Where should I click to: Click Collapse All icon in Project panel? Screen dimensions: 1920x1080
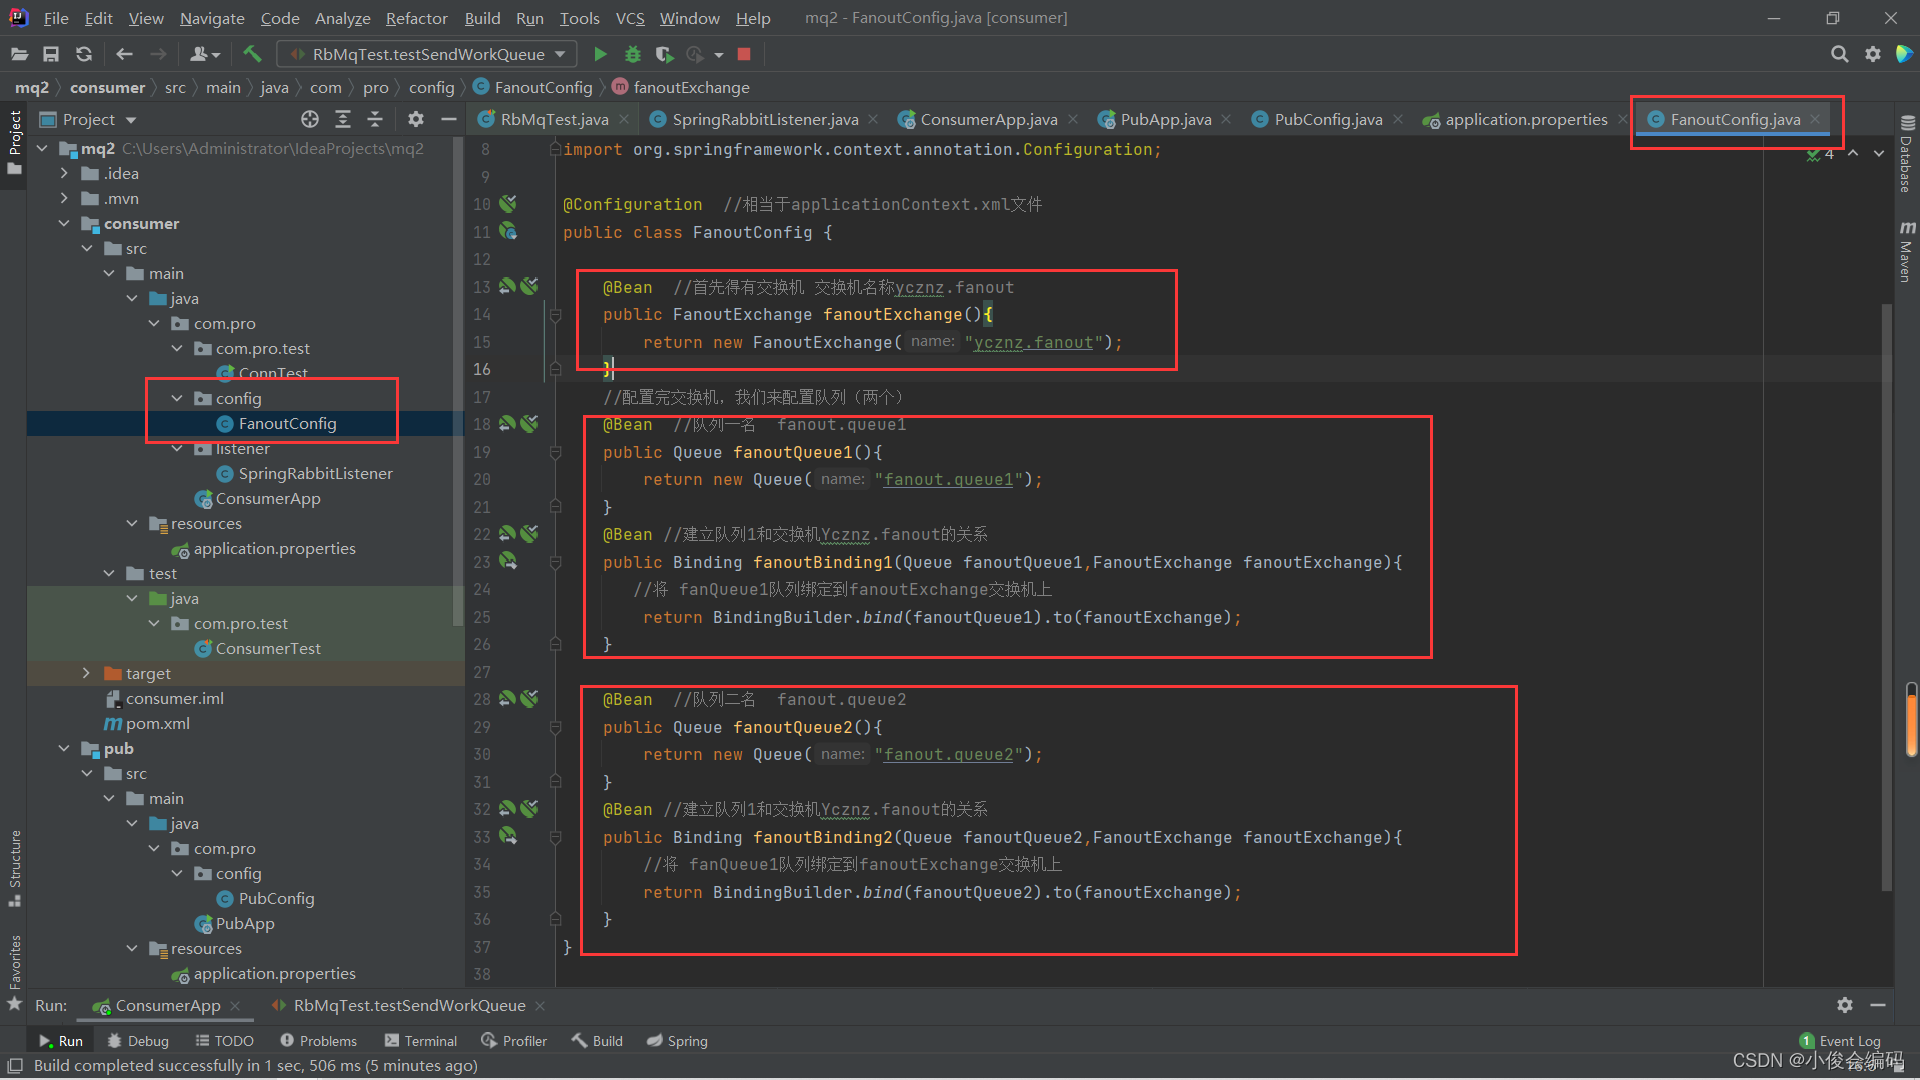[x=375, y=119]
